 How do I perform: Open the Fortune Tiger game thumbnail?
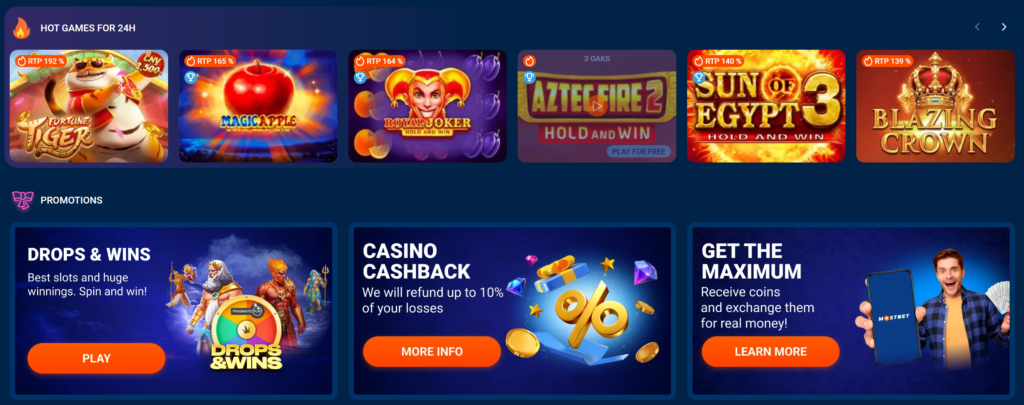89,106
